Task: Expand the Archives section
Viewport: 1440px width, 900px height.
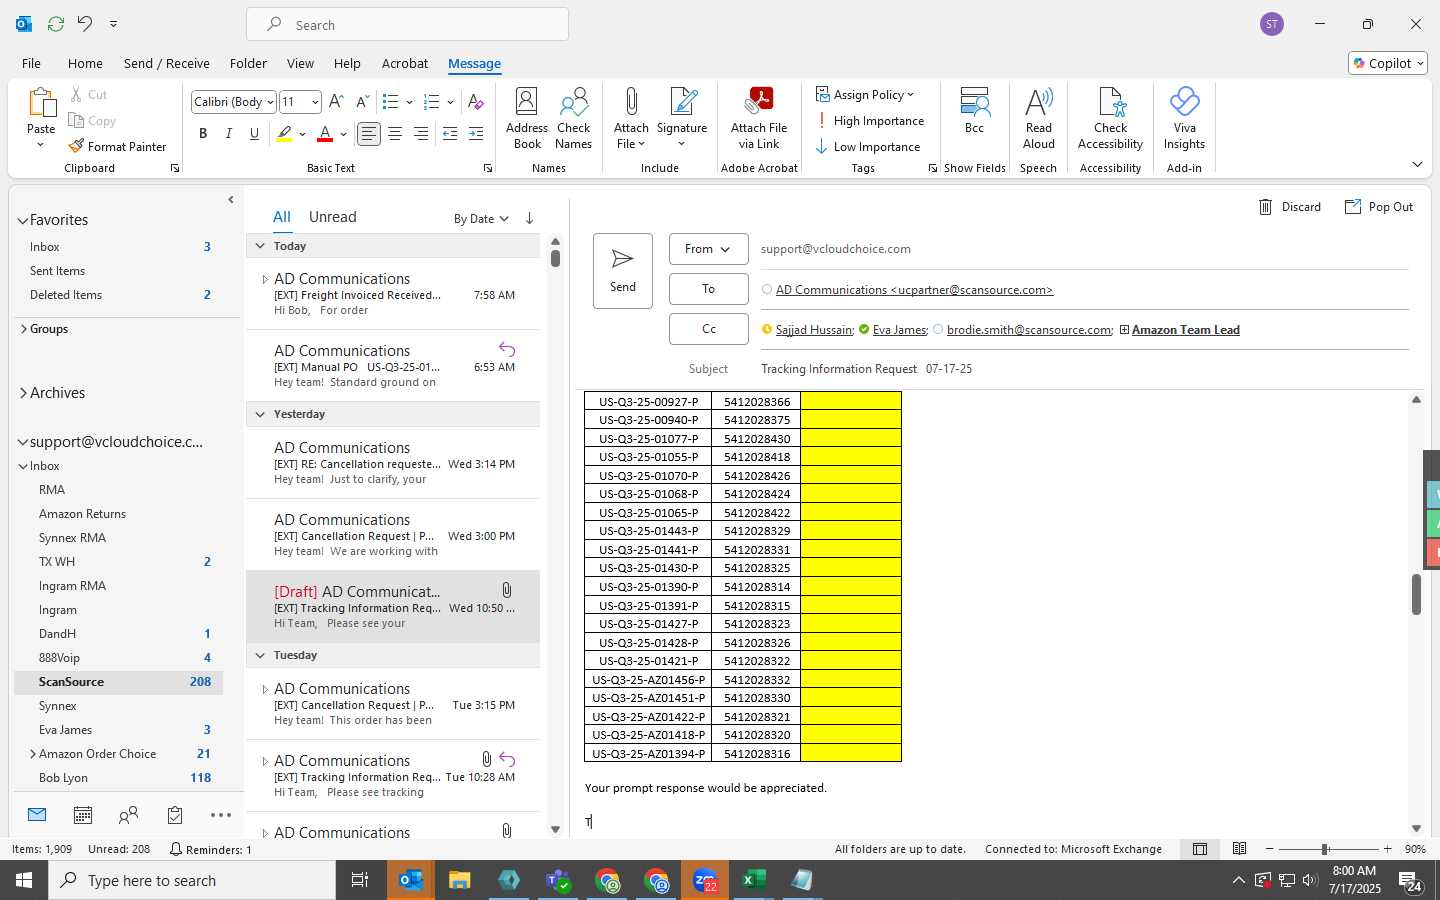Action: coord(22,393)
